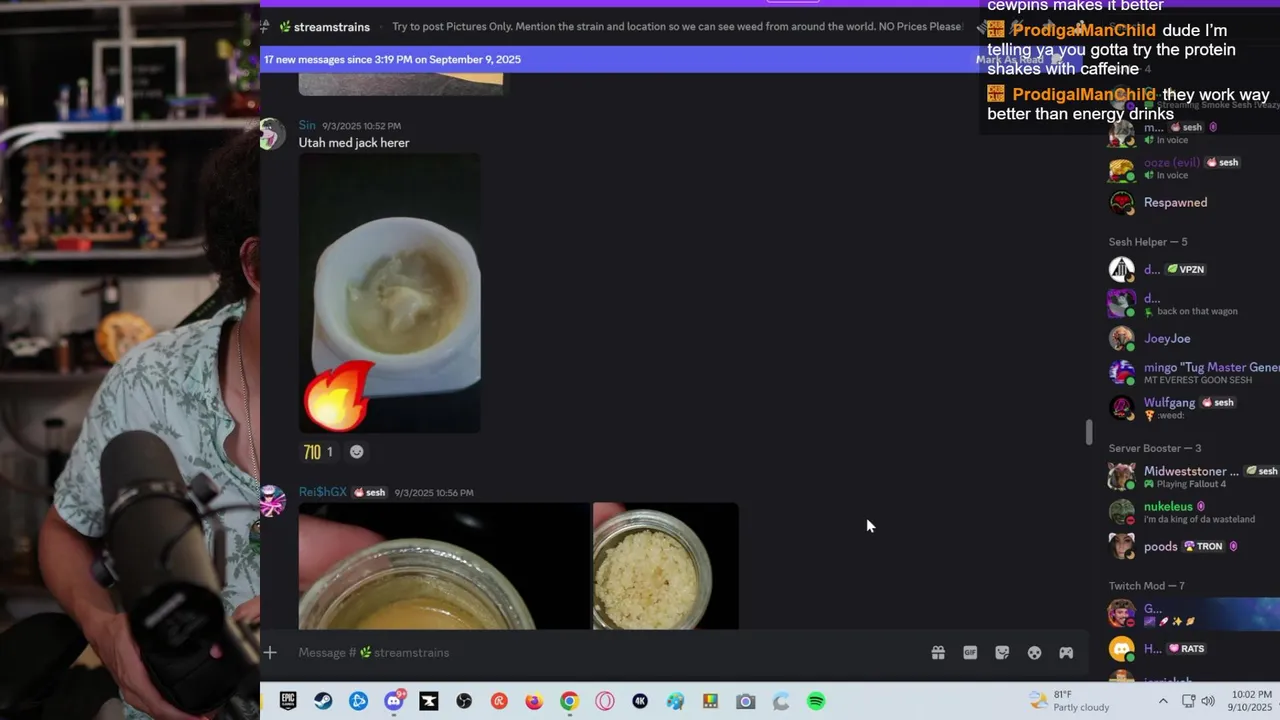Screen dimensions: 1280x720
Task: Open the emoji picker in message bar
Action: tap(1034, 653)
